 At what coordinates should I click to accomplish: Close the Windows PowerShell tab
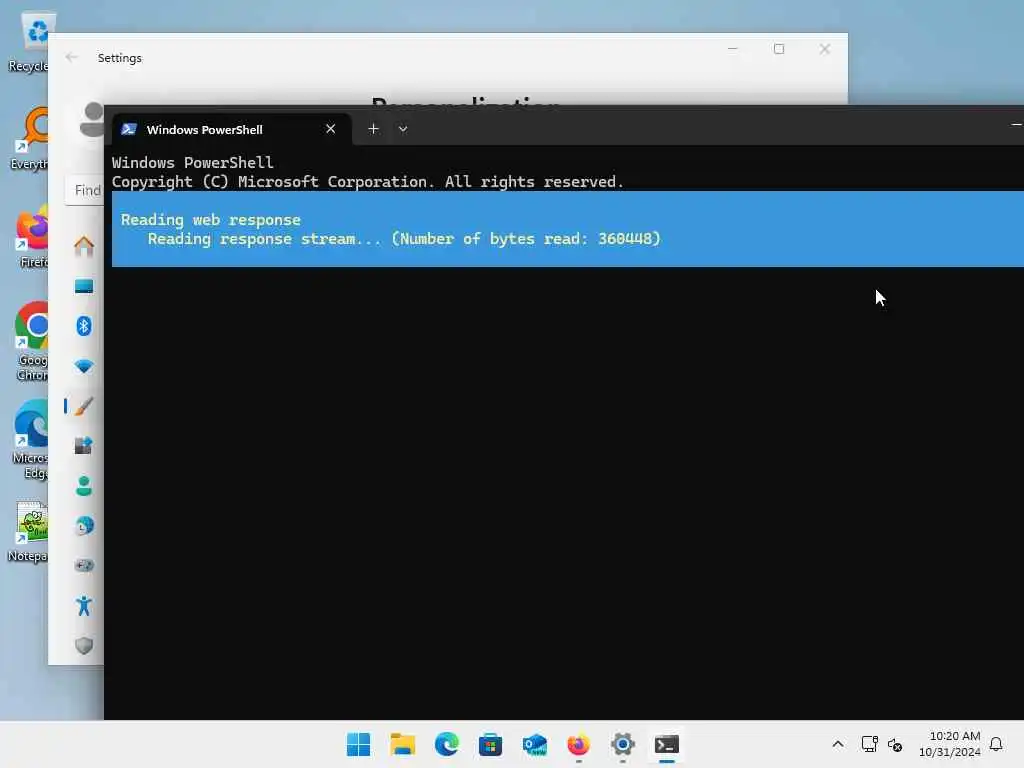(330, 129)
